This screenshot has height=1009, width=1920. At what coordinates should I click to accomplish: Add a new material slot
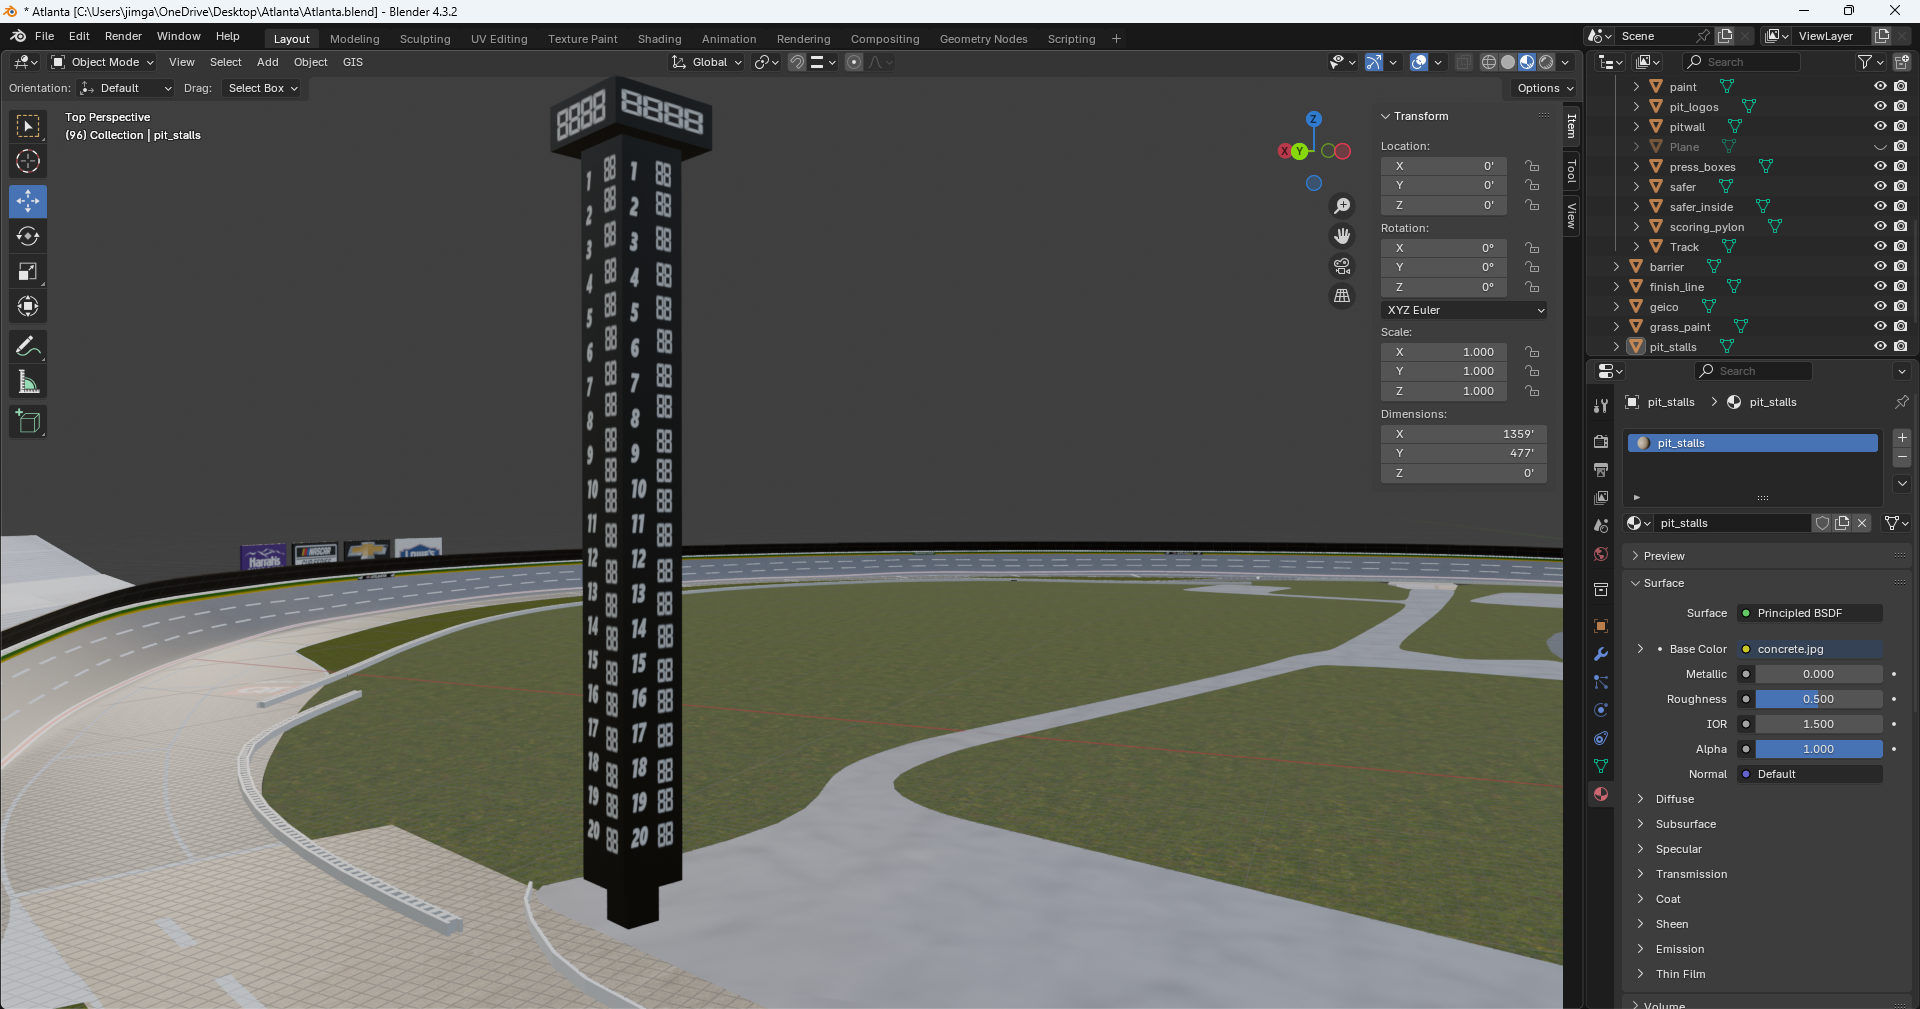[1902, 438]
